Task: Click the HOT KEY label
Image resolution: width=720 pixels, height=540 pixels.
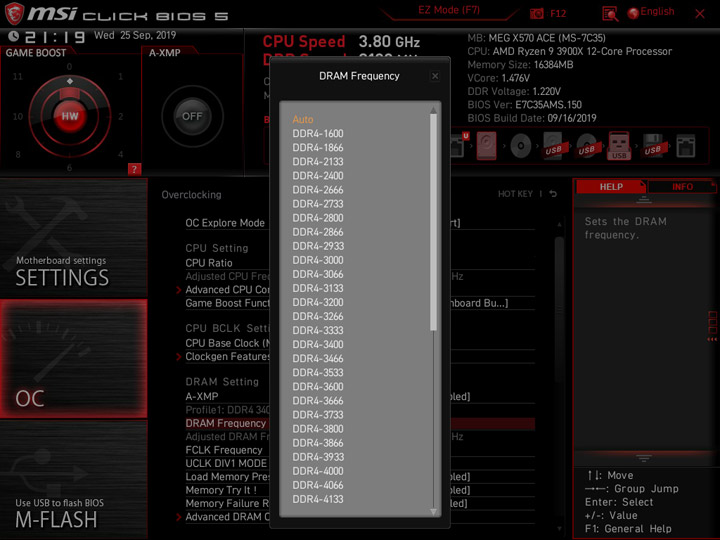Action: click(x=515, y=194)
